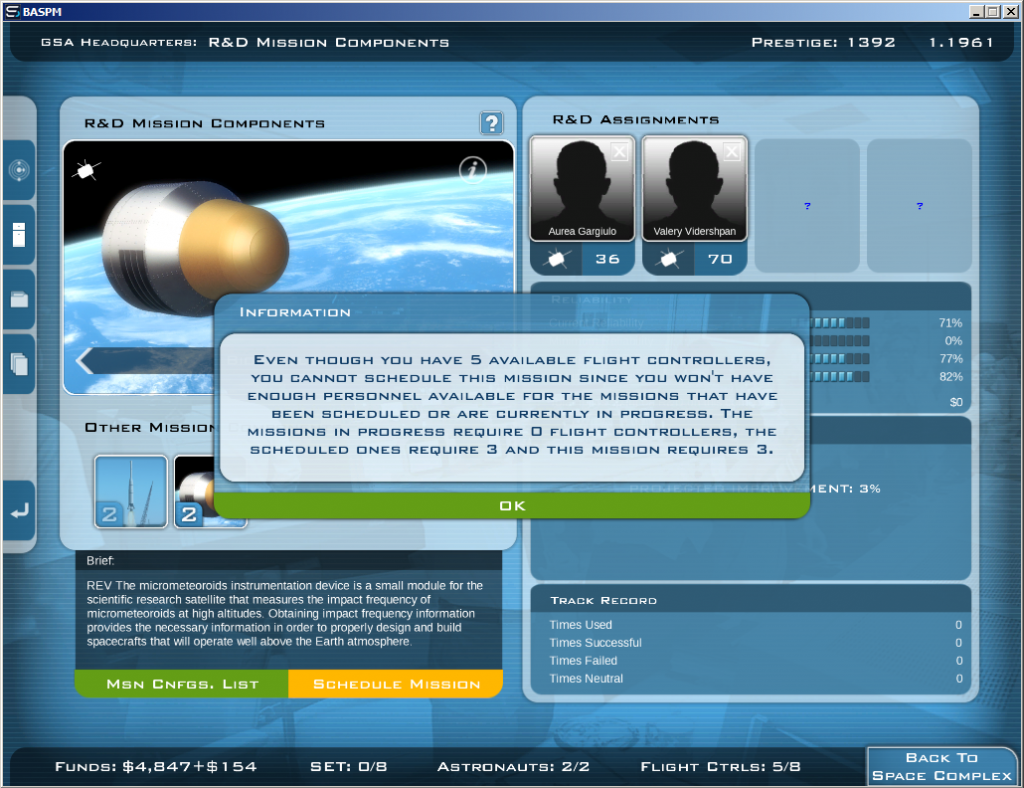Click the date 1.1961 readout
The width and height of the screenshot is (1024, 788).
961,42
